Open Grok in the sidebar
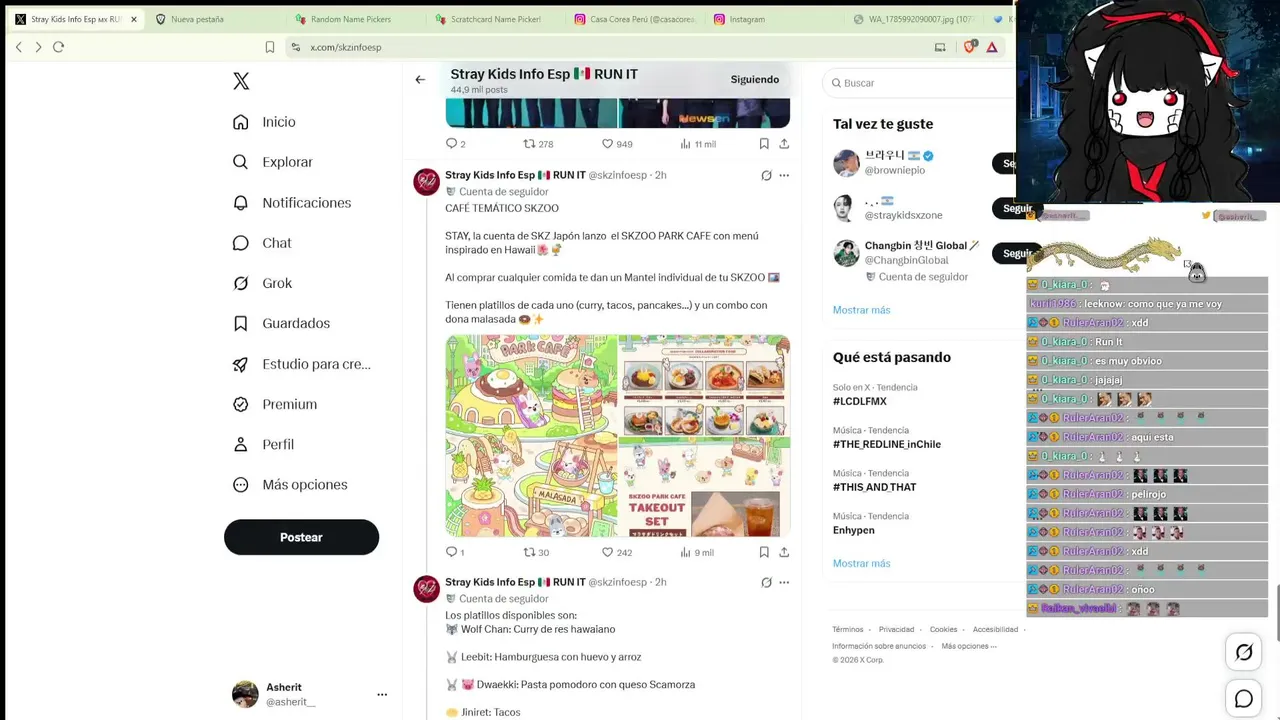Viewport: 1280px width, 720px height. [x=263, y=283]
